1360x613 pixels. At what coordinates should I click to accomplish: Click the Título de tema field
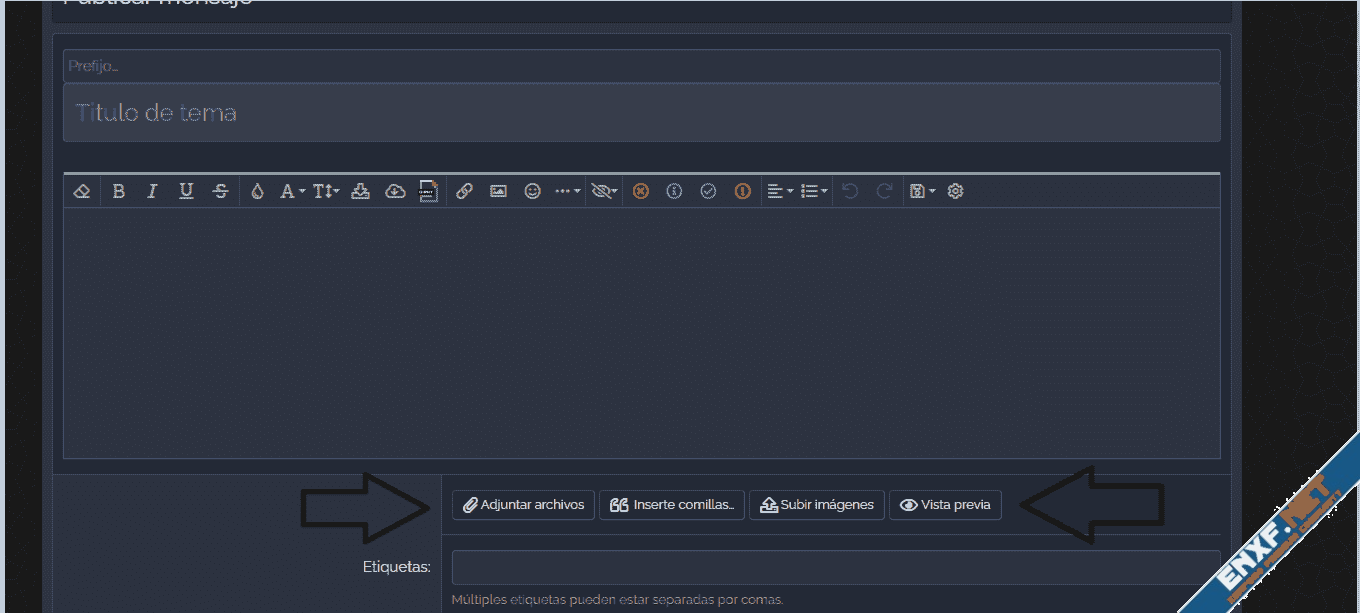[641, 113]
